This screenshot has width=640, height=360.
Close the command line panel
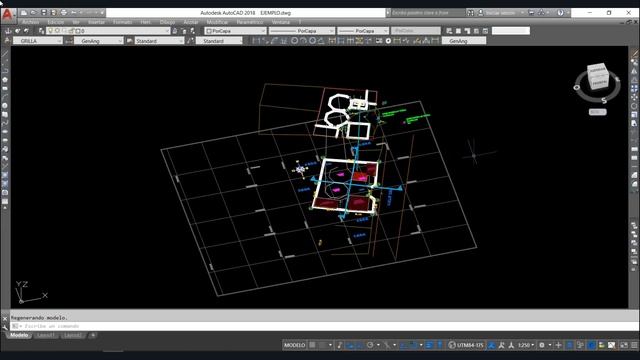coord(5,318)
